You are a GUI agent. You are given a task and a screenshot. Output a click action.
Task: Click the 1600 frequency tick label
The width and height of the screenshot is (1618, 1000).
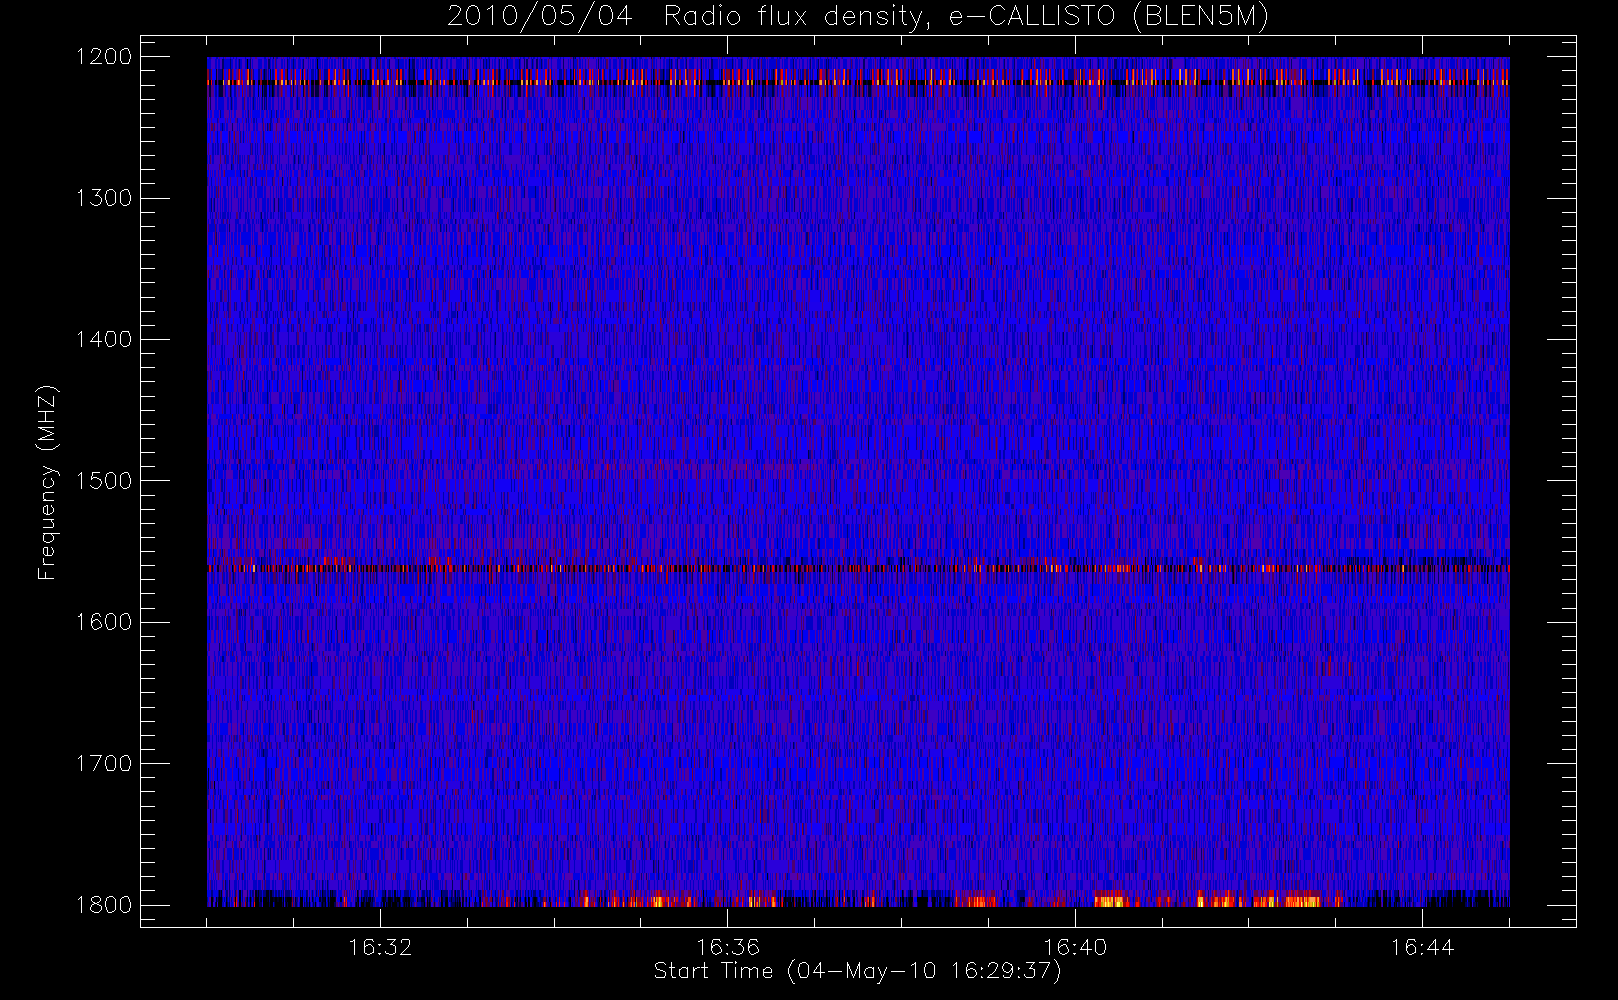click(x=104, y=622)
